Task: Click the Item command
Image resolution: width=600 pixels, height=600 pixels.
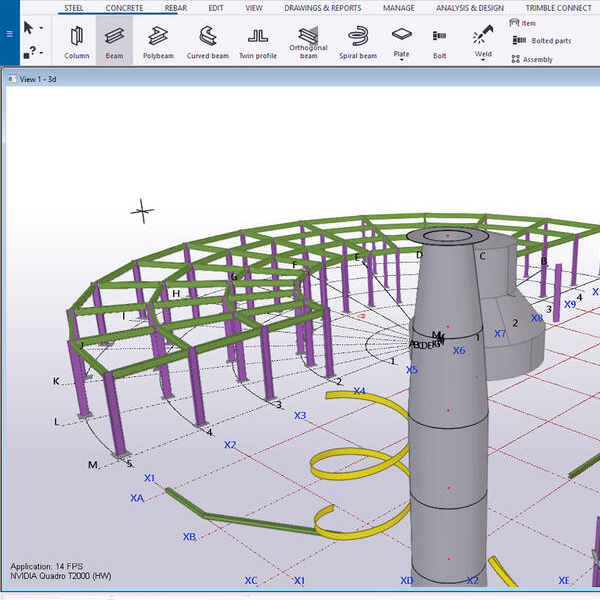Action: point(522,23)
